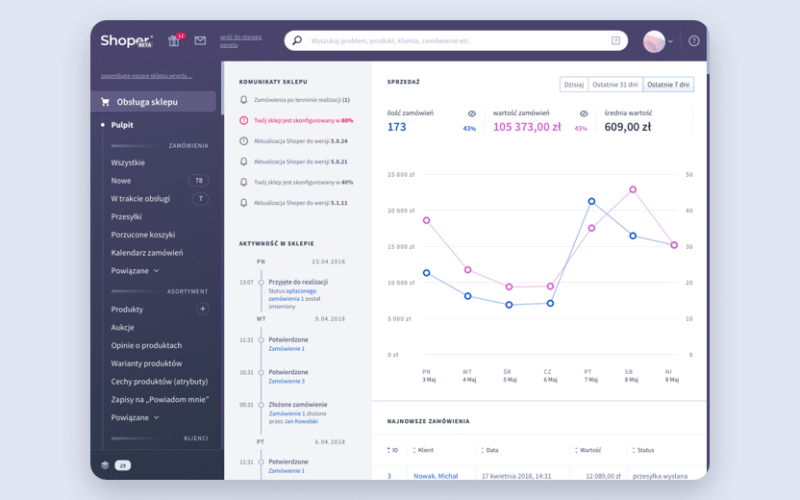Screen dimensions: 800x500
Task: Click the magnifier icon in search bar
Action: [296, 41]
